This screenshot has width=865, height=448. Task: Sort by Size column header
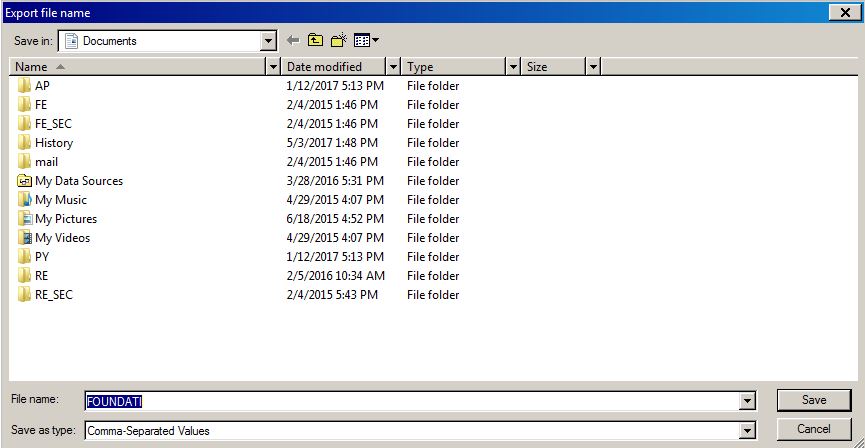click(x=554, y=67)
